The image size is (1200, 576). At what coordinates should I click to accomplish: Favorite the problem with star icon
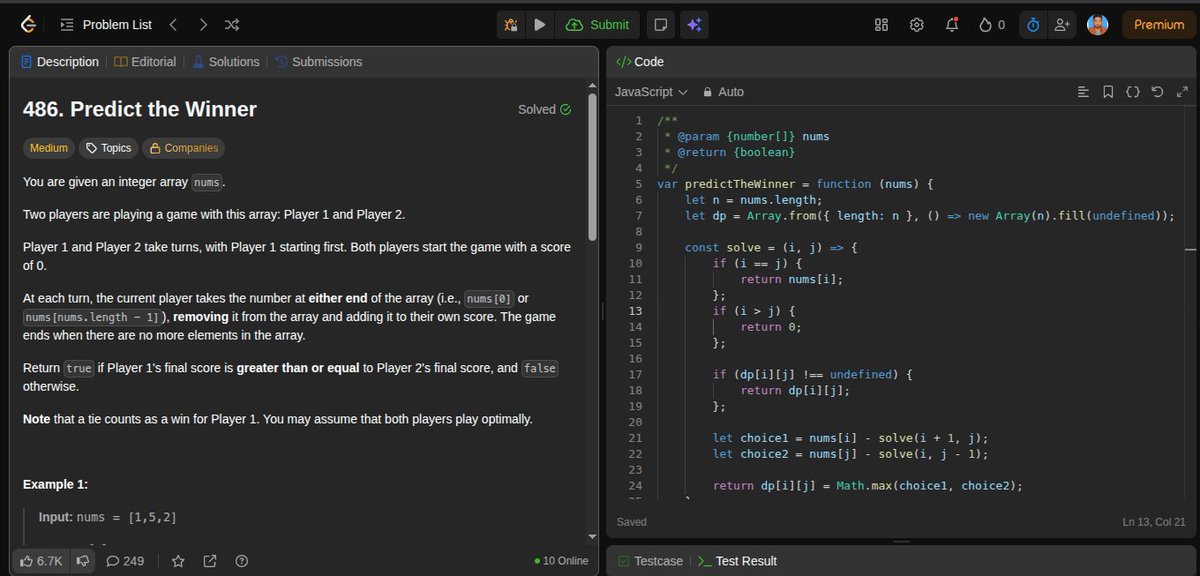point(178,561)
